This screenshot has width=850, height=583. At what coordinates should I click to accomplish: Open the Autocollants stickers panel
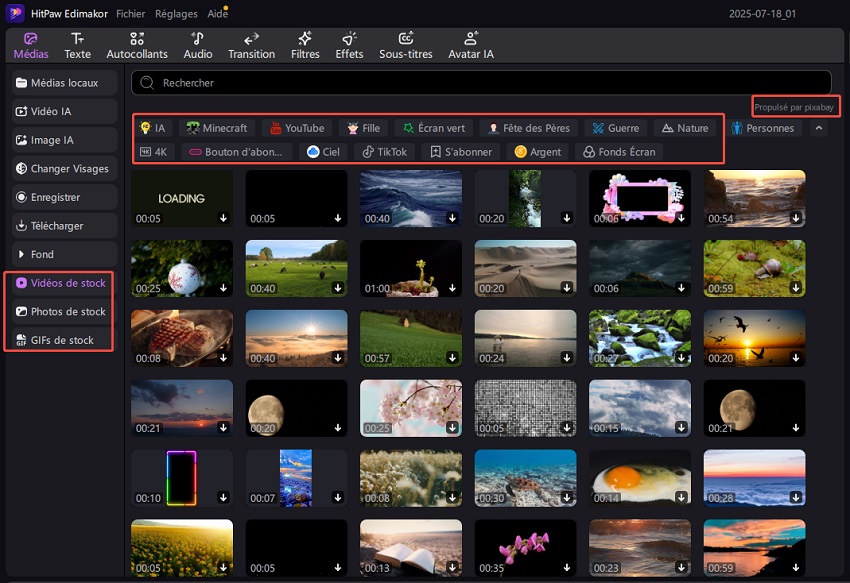tap(138, 45)
